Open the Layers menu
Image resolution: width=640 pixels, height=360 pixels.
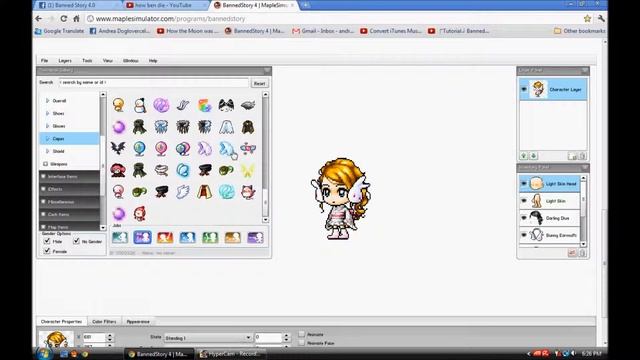65,60
